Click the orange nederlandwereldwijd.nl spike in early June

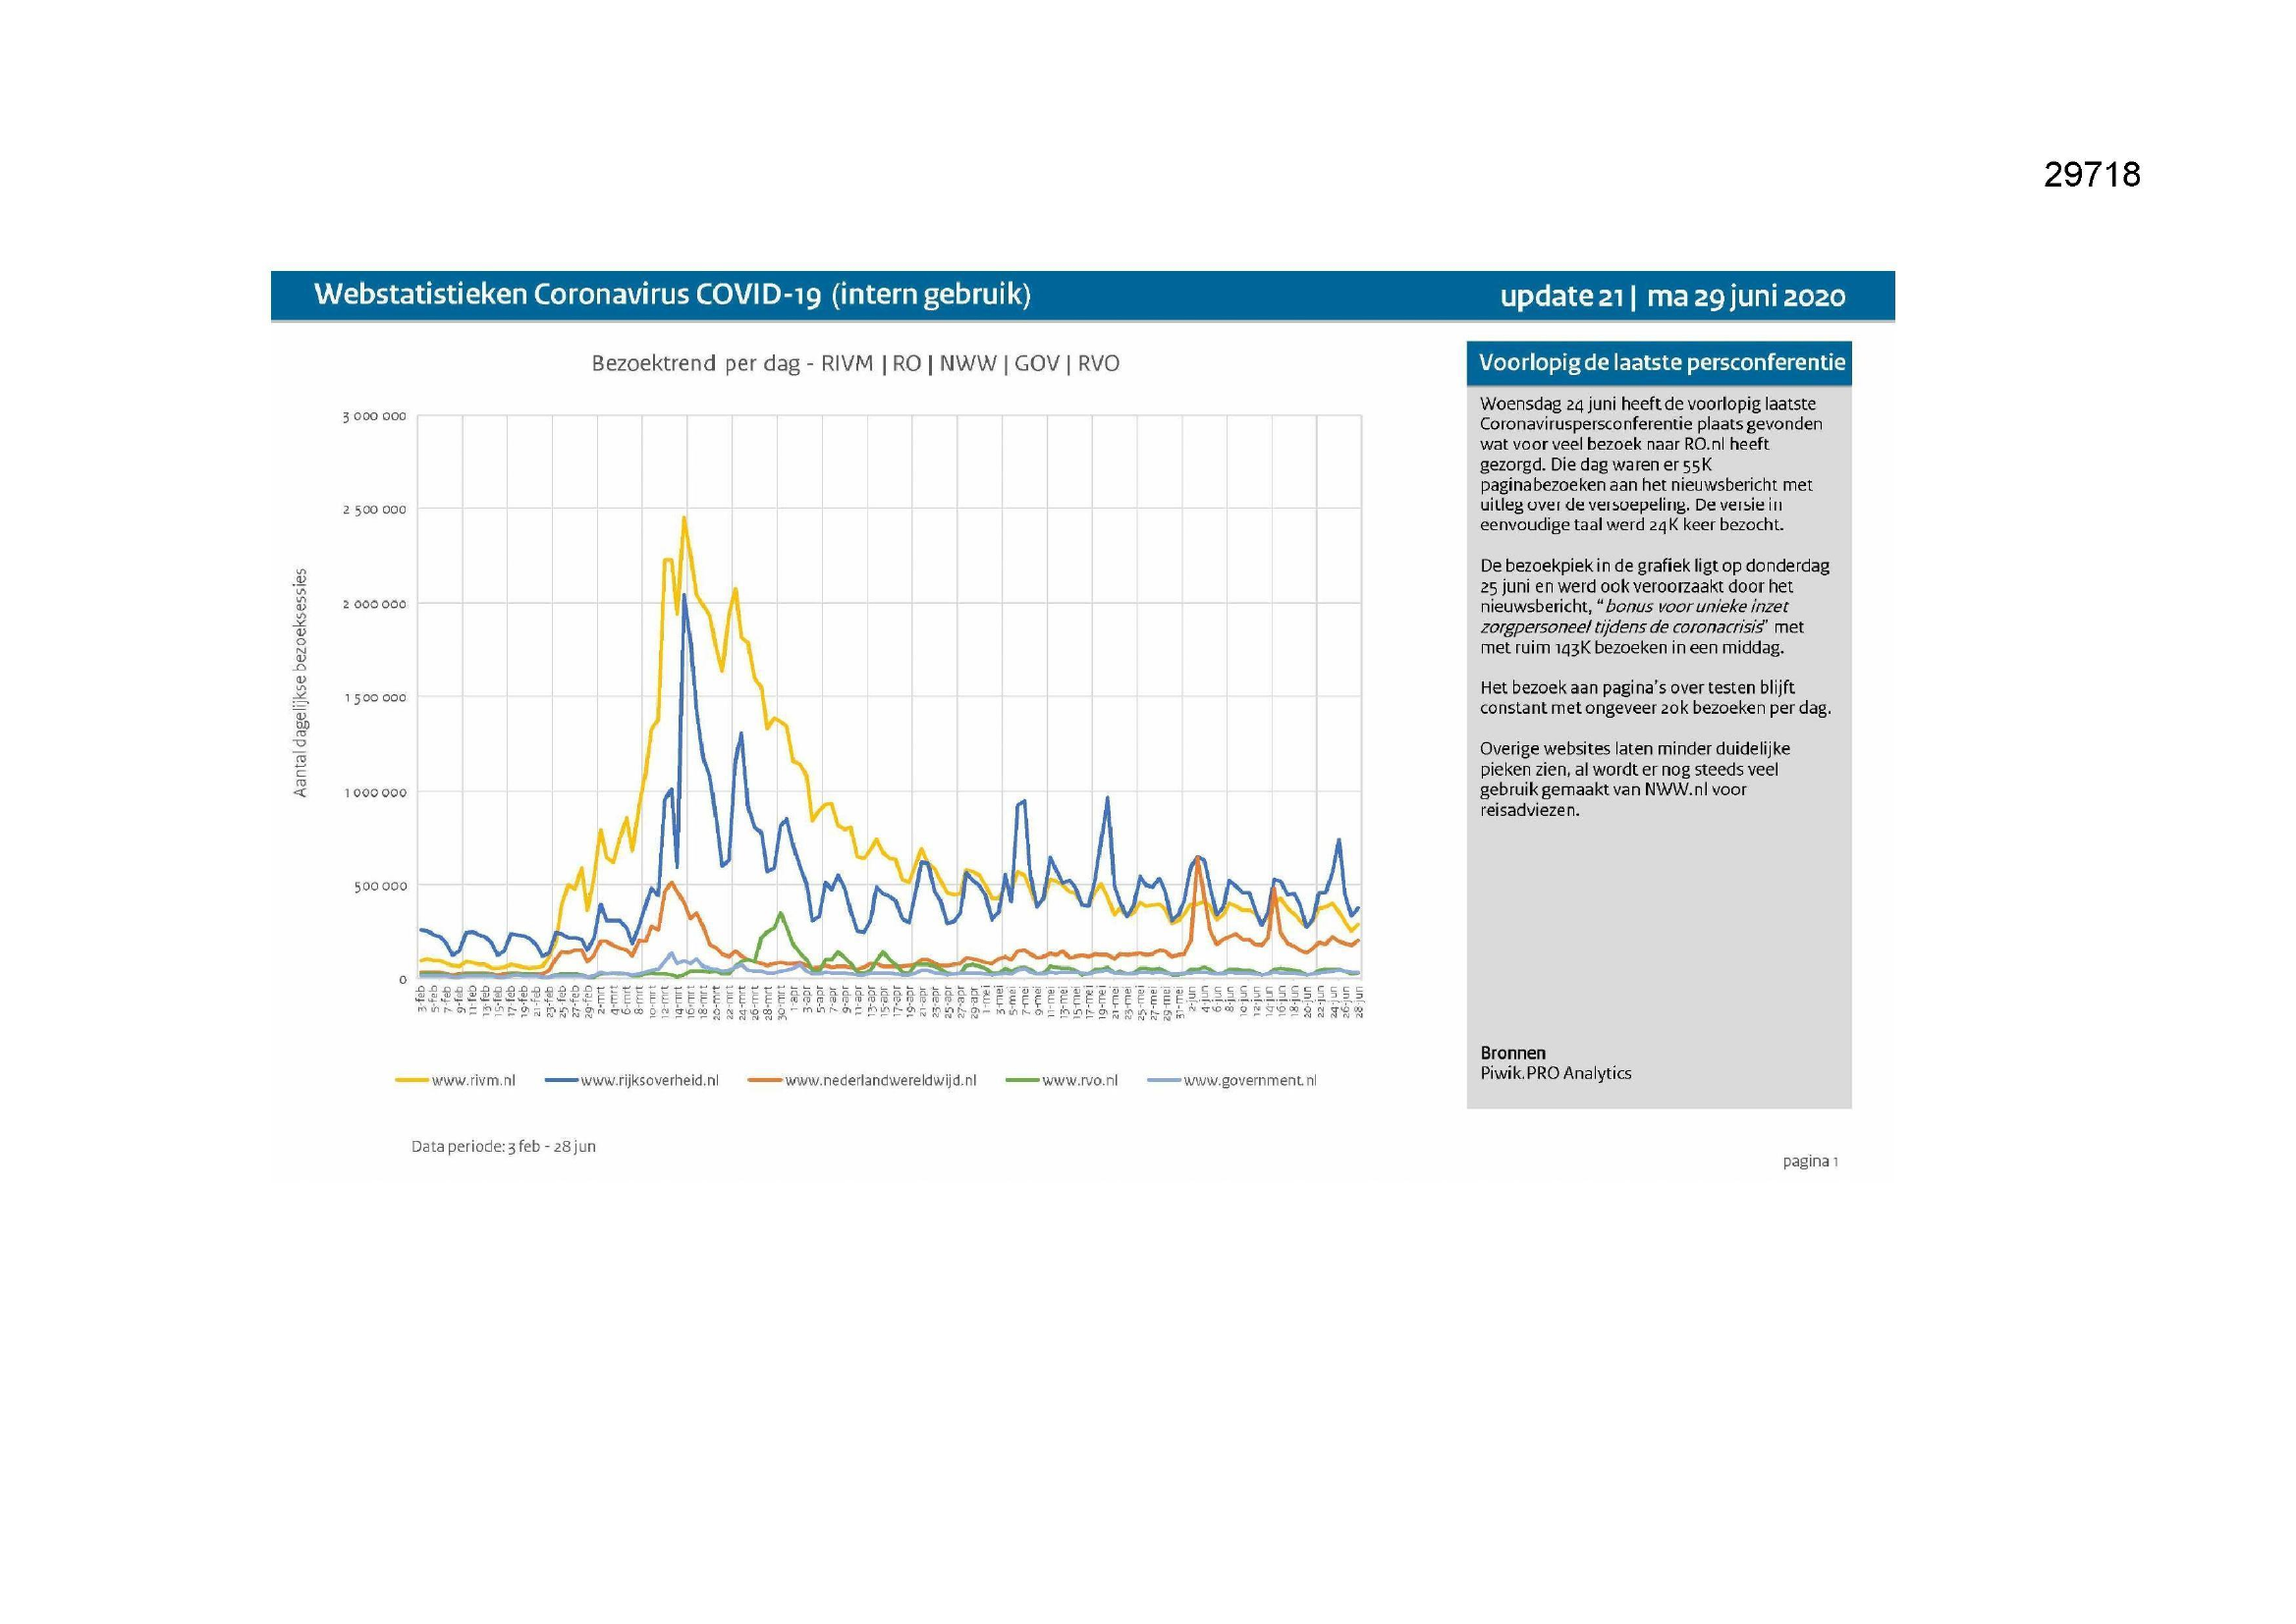click(x=1198, y=860)
